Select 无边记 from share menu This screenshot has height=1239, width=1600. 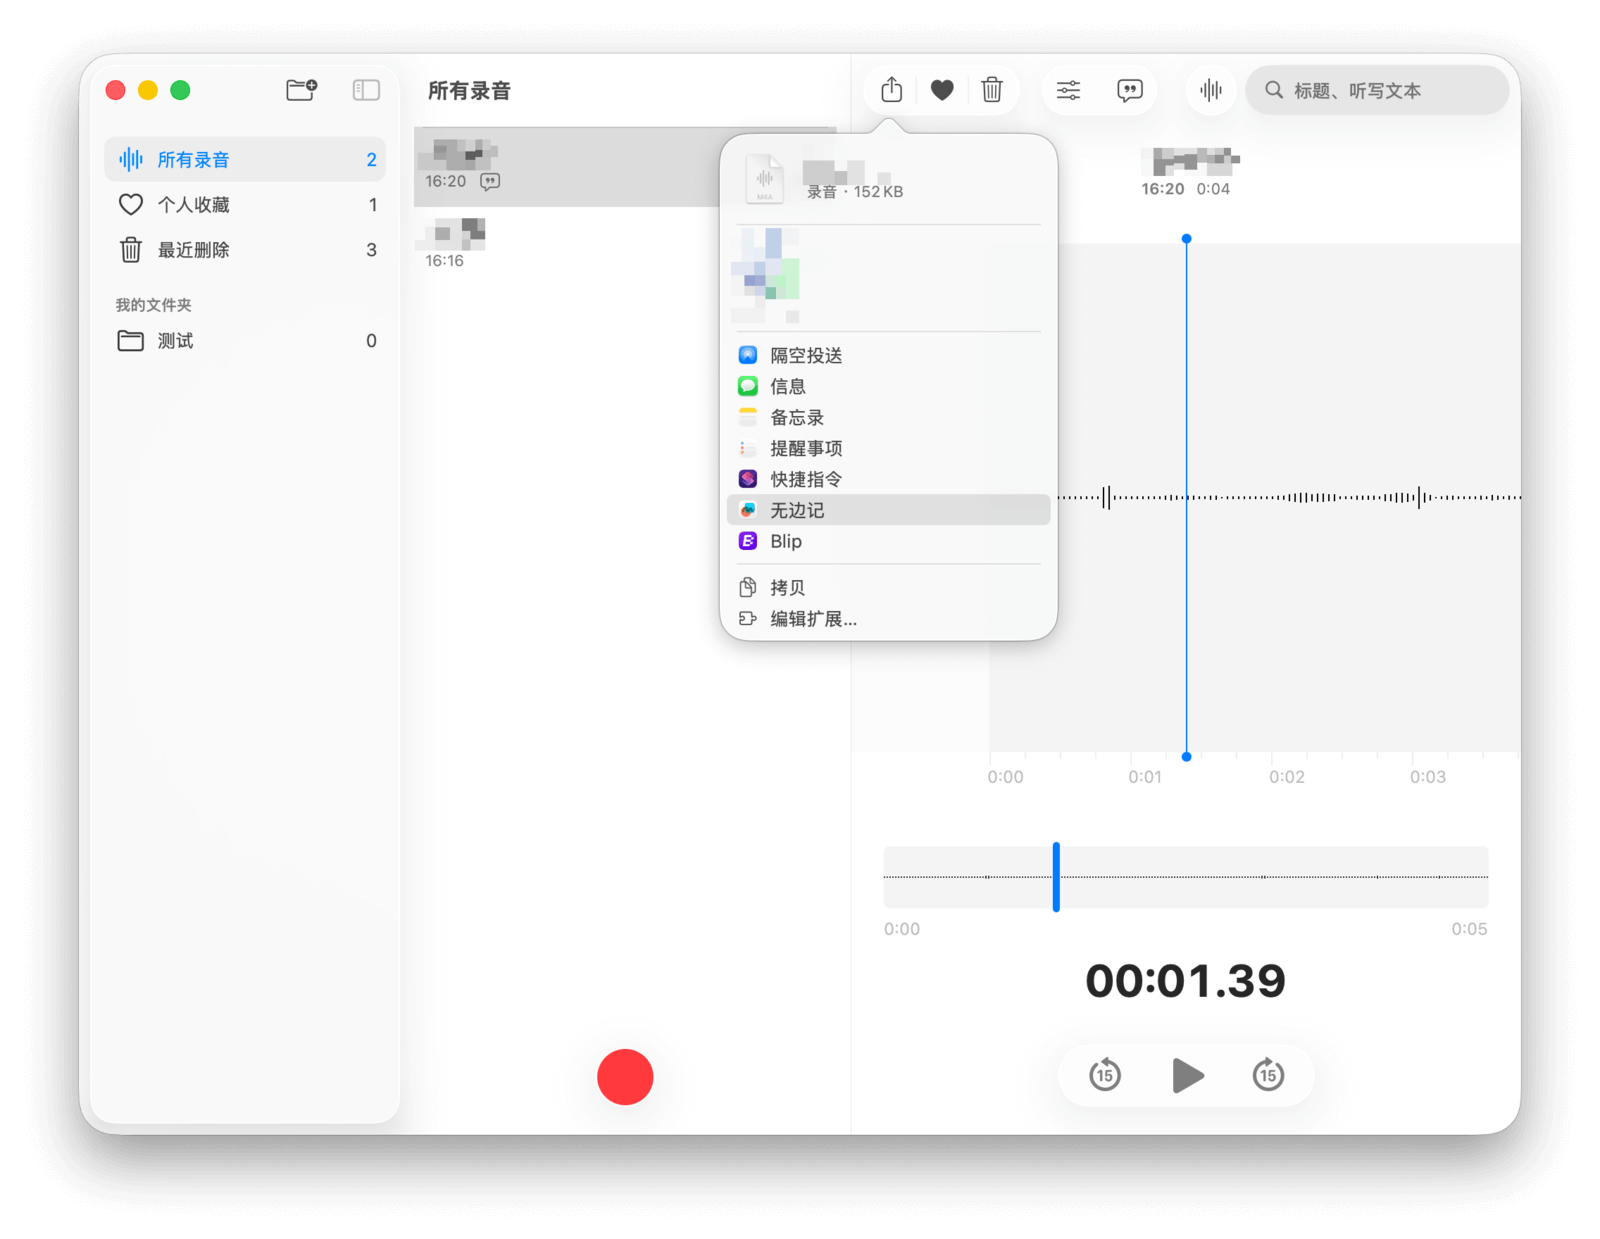[797, 510]
